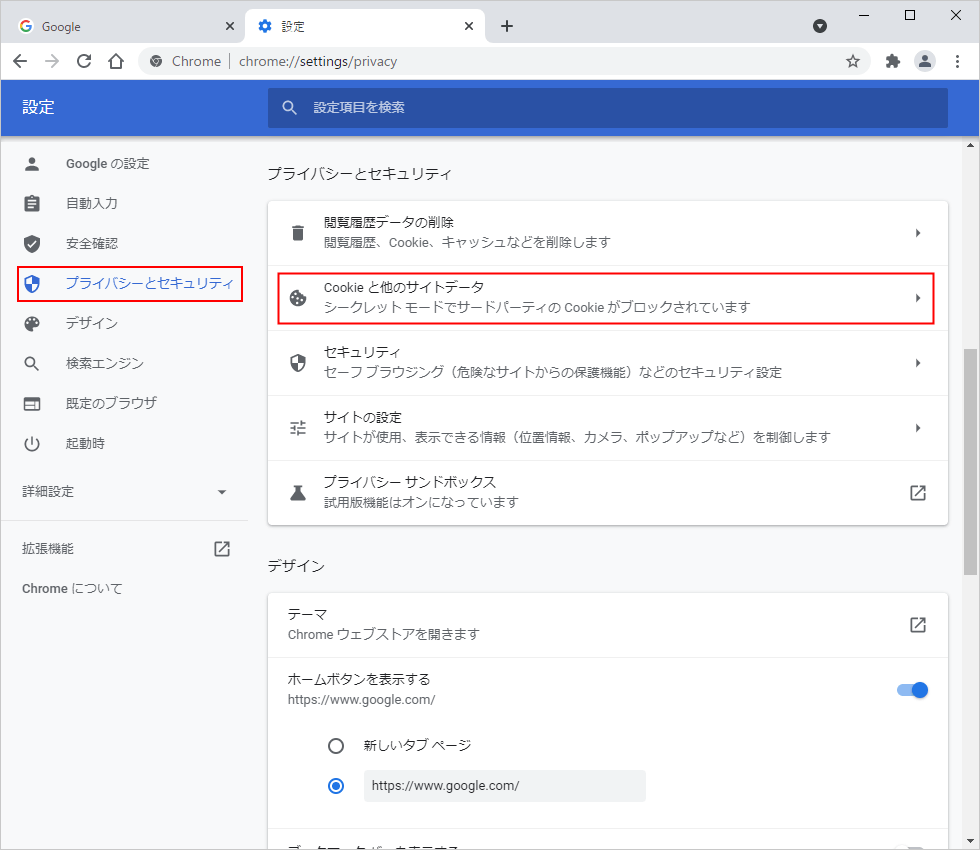The height and width of the screenshot is (850, 980).
Task: Click the Google の設定 person icon
Action: click(32, 164)
